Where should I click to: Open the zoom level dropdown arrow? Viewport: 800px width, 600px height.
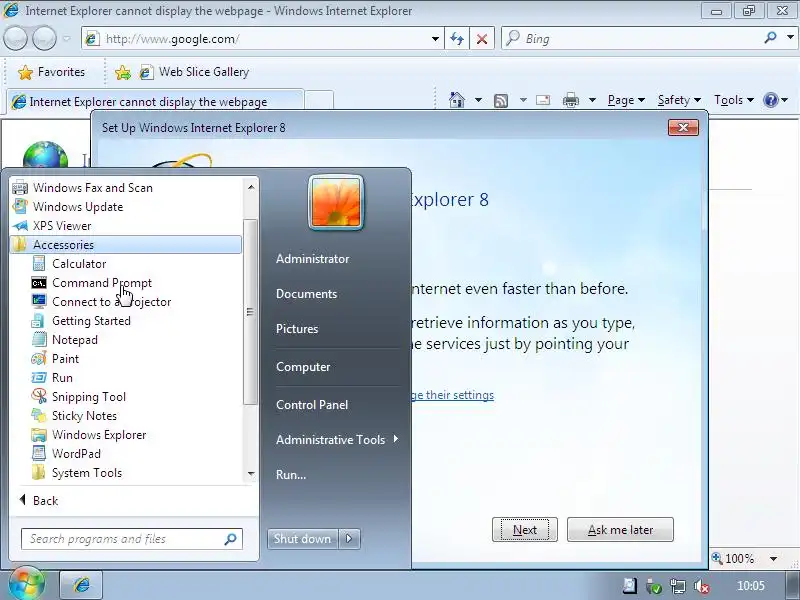[x=773, y=559]
